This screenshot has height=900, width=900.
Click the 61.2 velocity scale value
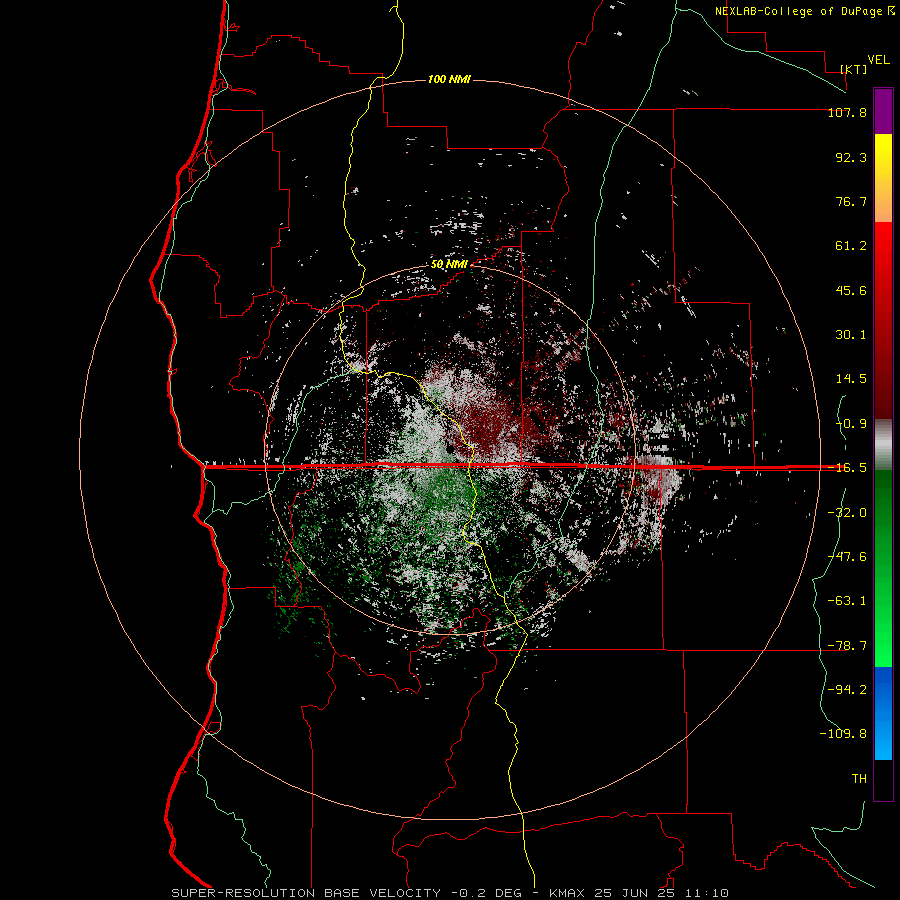click(851, 246)
